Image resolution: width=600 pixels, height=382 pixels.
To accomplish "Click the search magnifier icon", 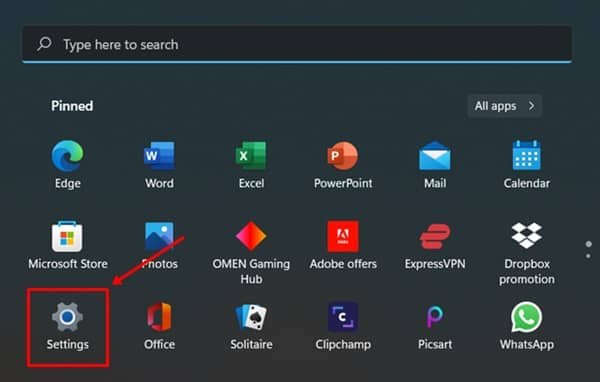I will (x=44, y=44).
